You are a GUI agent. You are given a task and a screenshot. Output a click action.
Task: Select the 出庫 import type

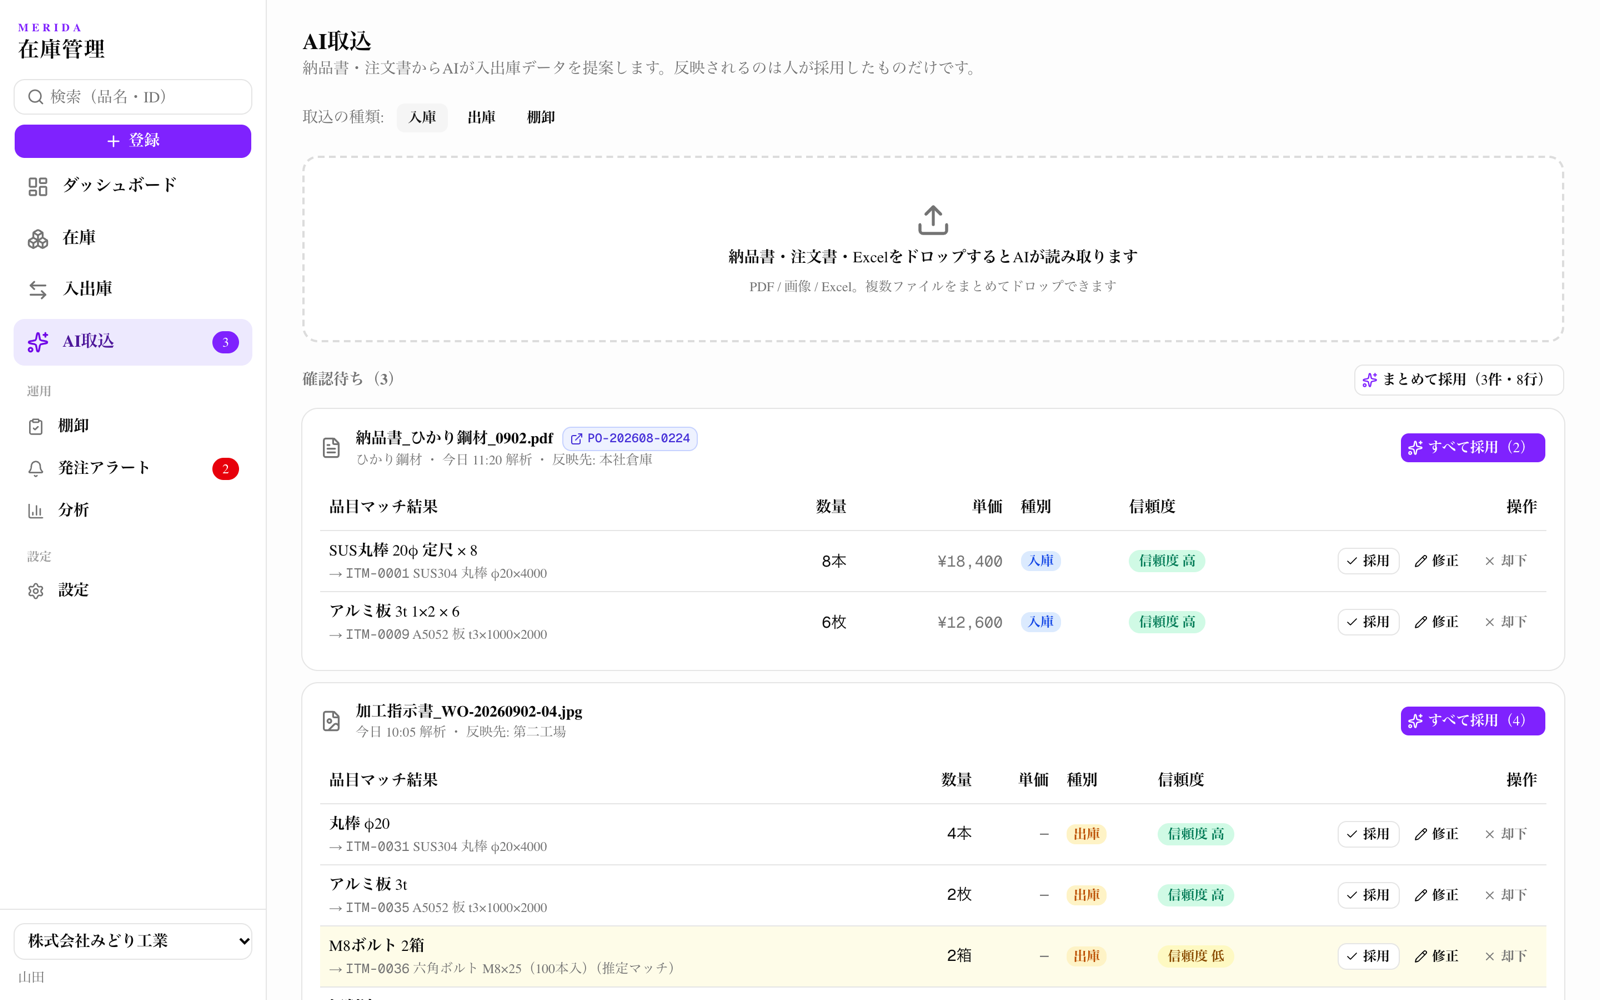(481, 117)
